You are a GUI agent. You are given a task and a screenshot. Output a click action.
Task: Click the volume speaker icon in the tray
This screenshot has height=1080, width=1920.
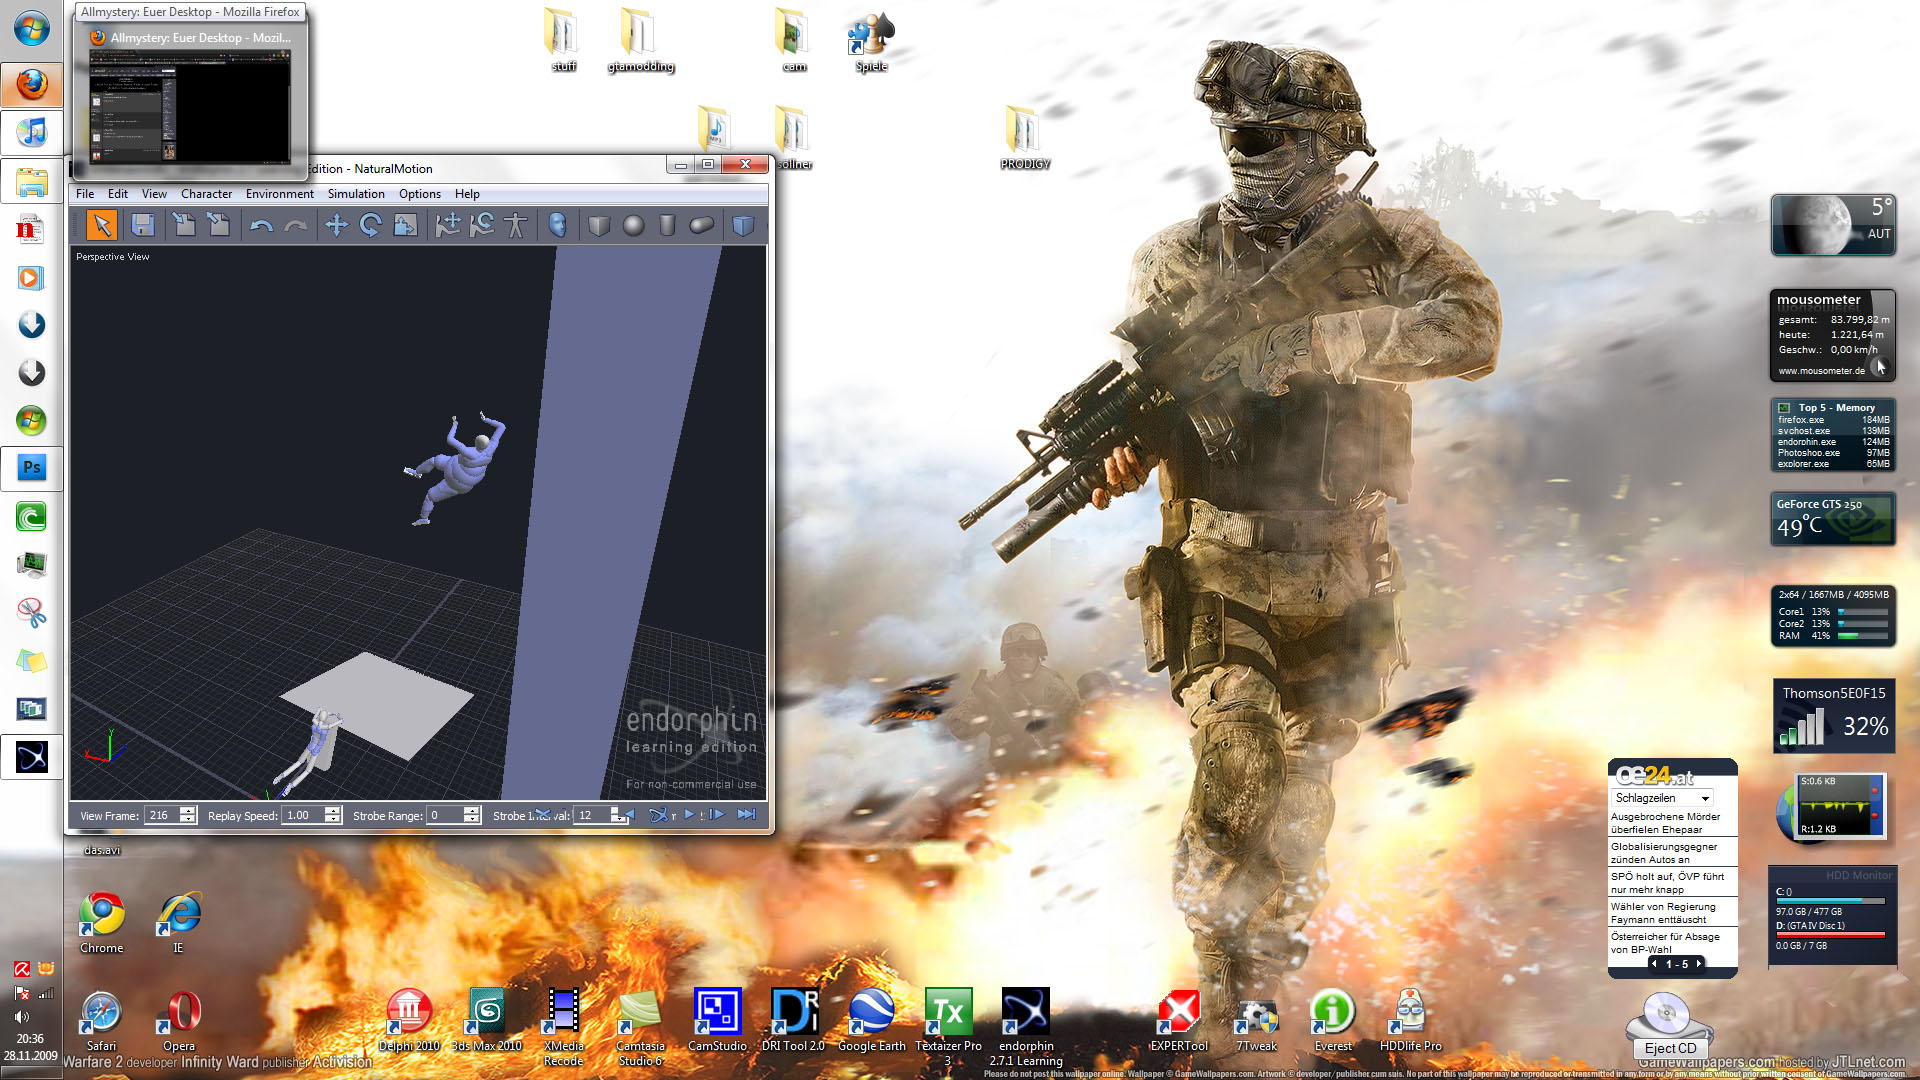pos(22,1017)
